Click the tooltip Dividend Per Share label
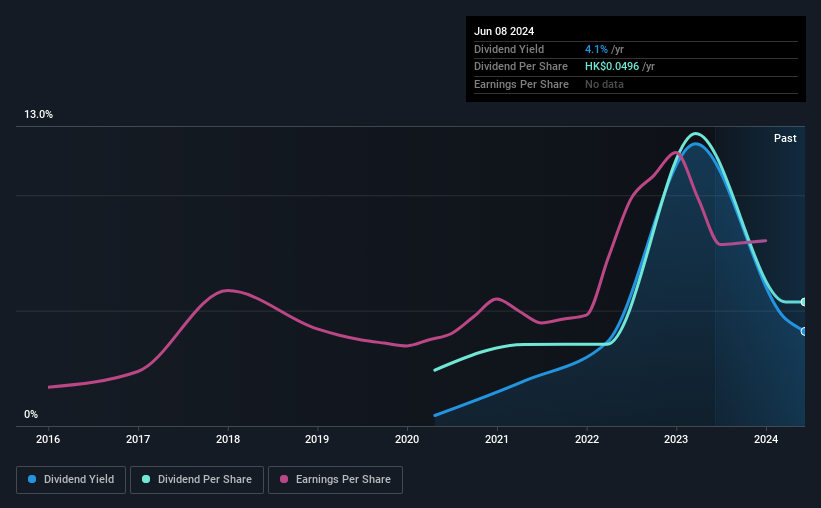 click(x=520, y=67)
